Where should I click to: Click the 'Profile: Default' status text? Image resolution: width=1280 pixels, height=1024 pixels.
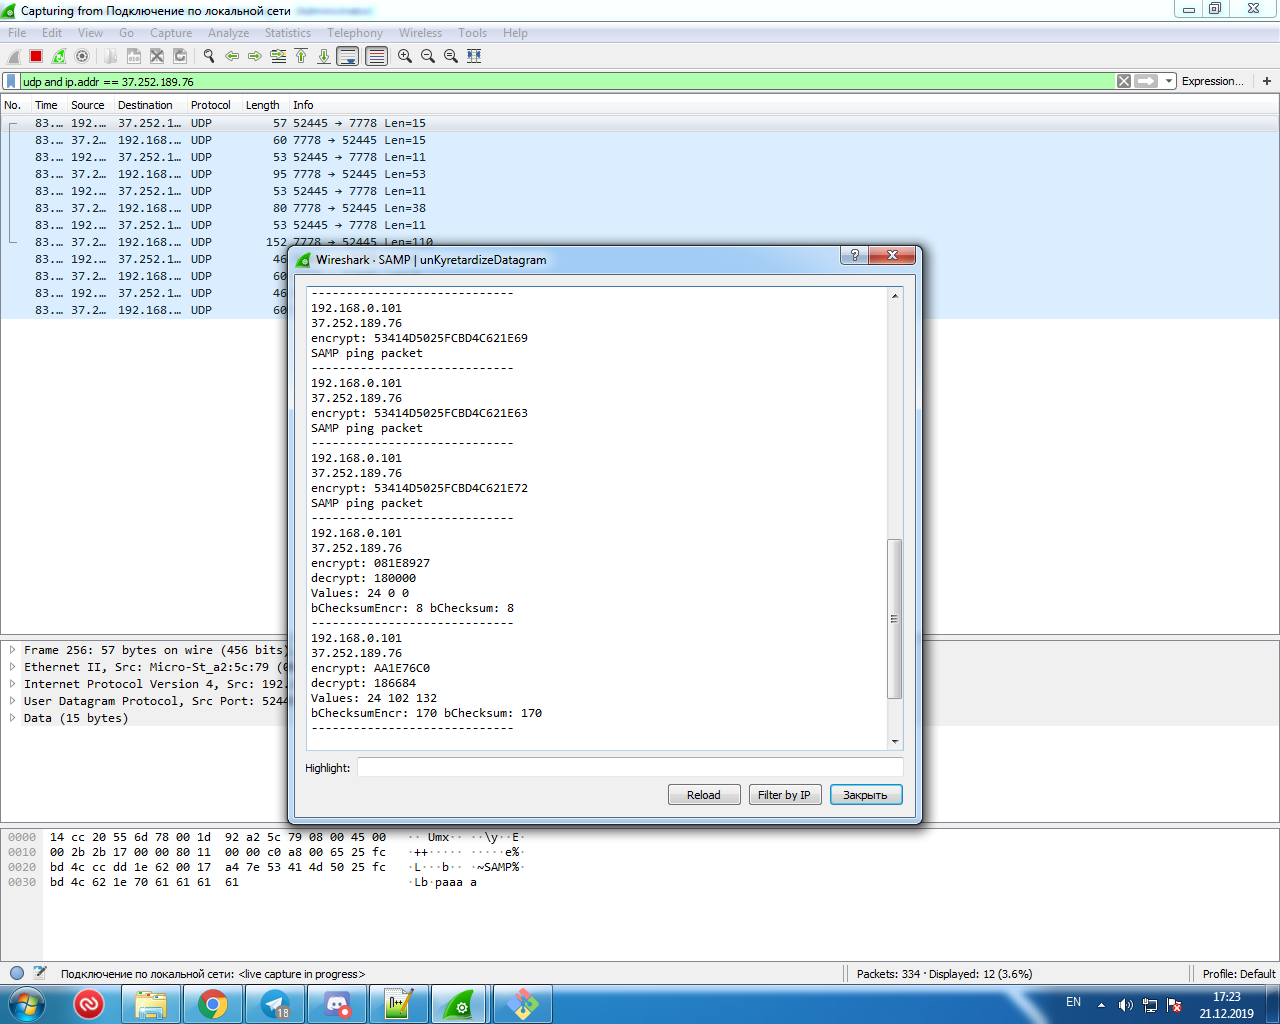pyautogui.click(x=1239, y=974)
